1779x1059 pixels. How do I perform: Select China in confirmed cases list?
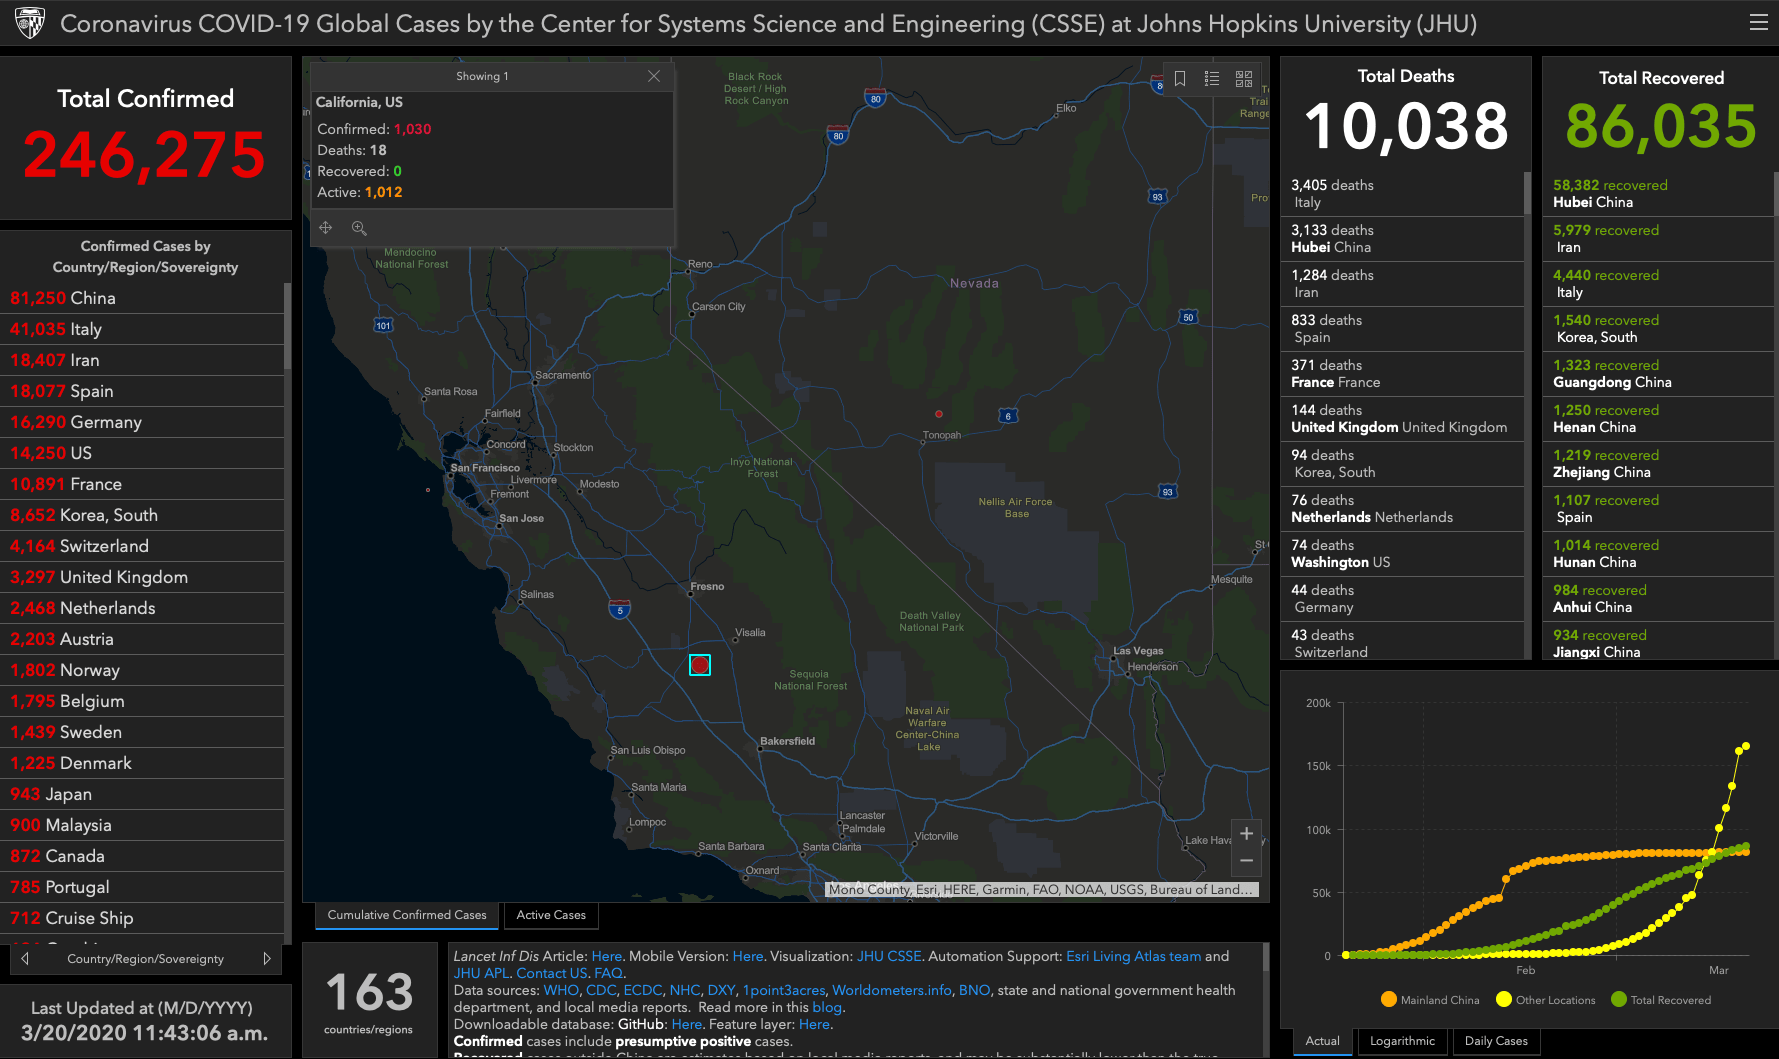[x=143, y=298]
